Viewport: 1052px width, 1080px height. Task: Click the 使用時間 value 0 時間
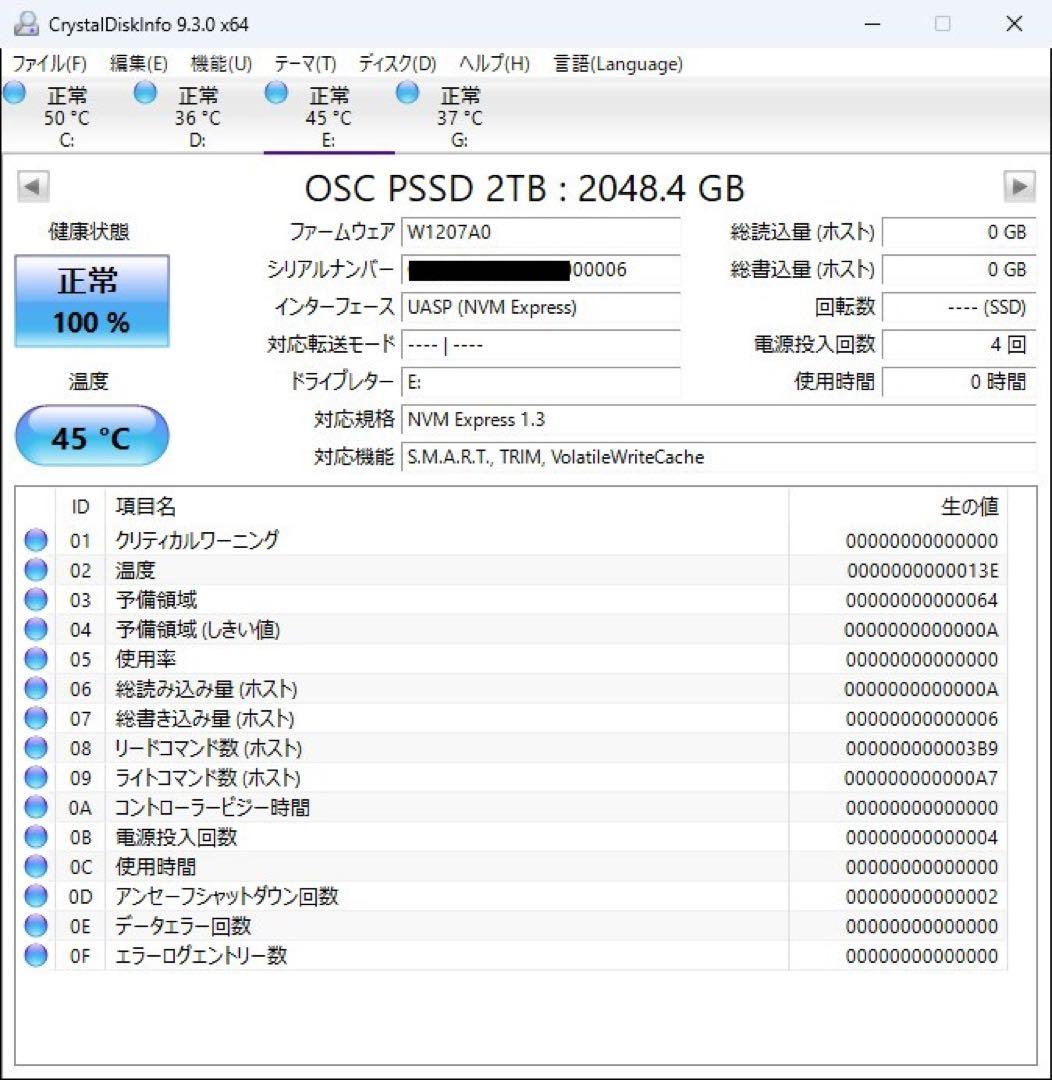(x=958, y=382)
